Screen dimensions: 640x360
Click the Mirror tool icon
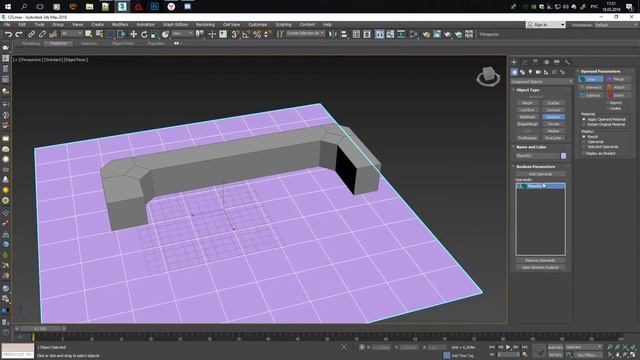point(333,35)
